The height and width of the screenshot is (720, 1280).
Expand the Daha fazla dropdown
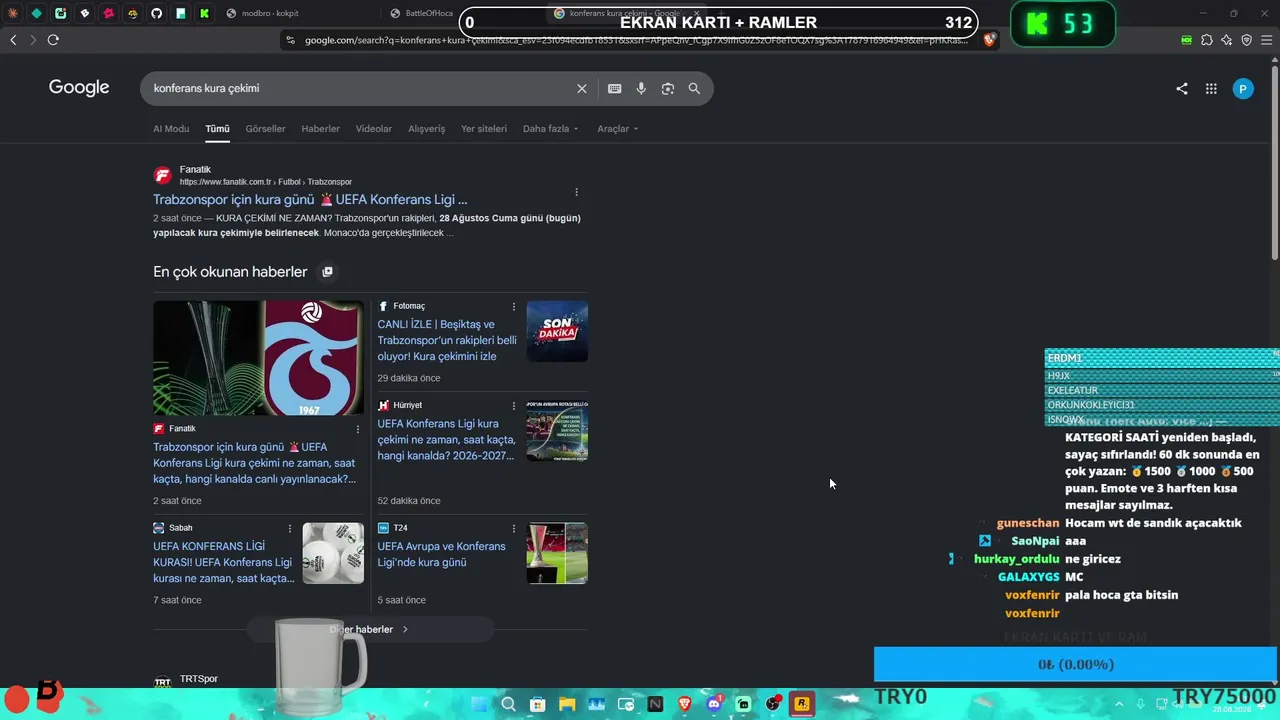550,129
